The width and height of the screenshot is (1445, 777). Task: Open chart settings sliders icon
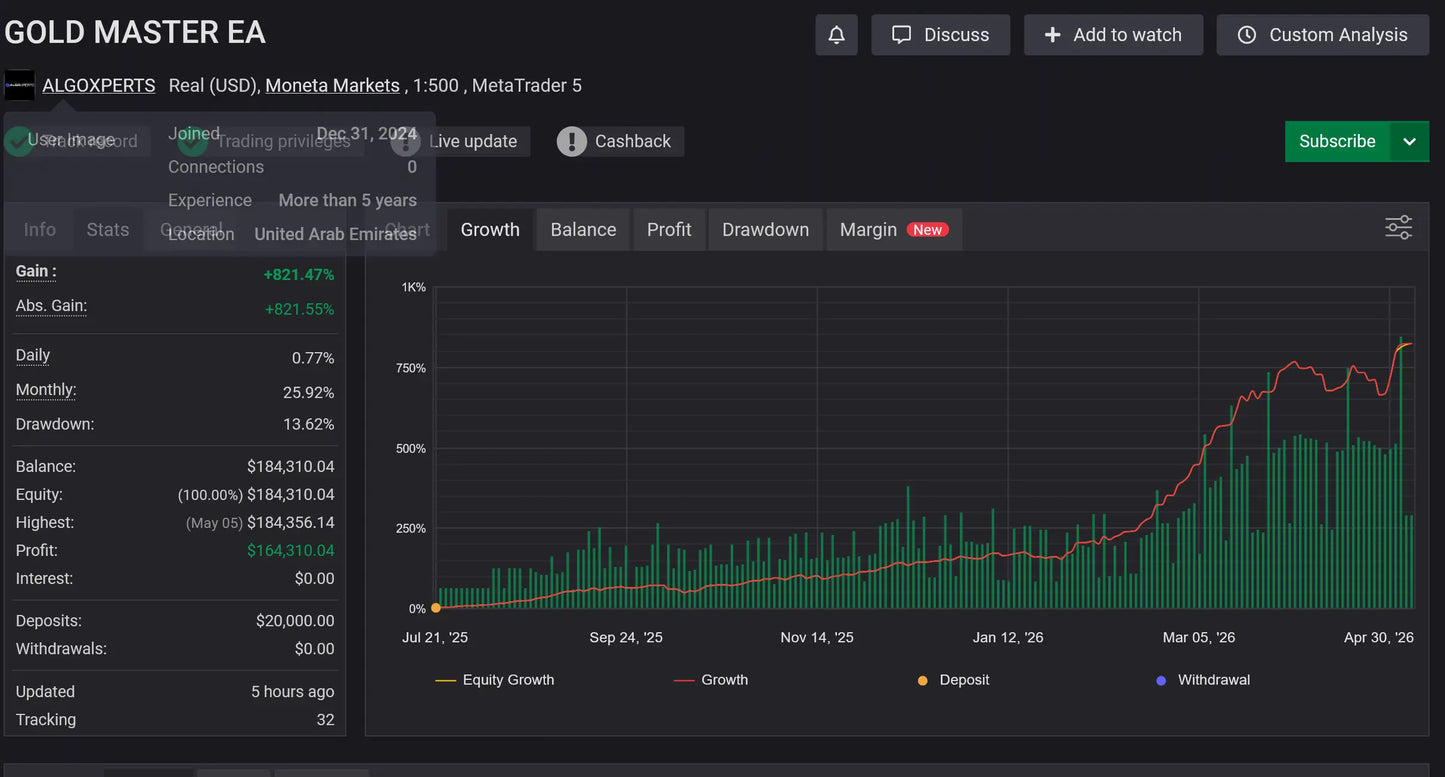(x=1398, y=228)
